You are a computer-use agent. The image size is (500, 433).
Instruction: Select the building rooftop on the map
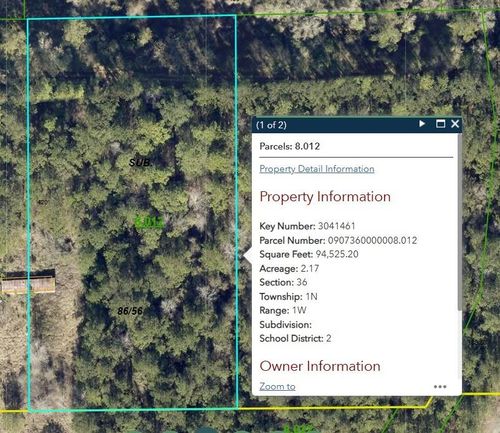[28, 283]
